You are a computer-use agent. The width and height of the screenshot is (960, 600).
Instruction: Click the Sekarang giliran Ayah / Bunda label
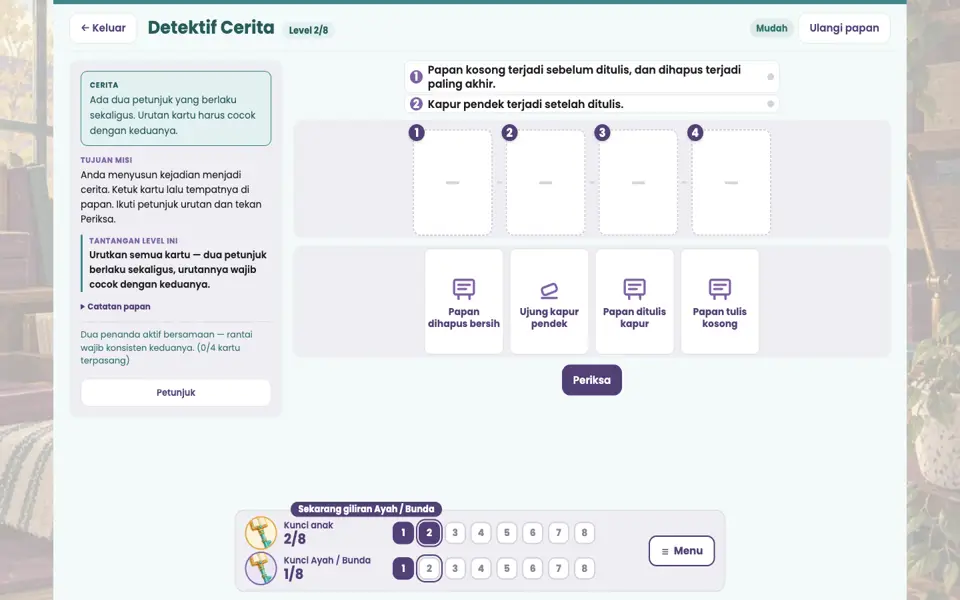click(366, 509)
